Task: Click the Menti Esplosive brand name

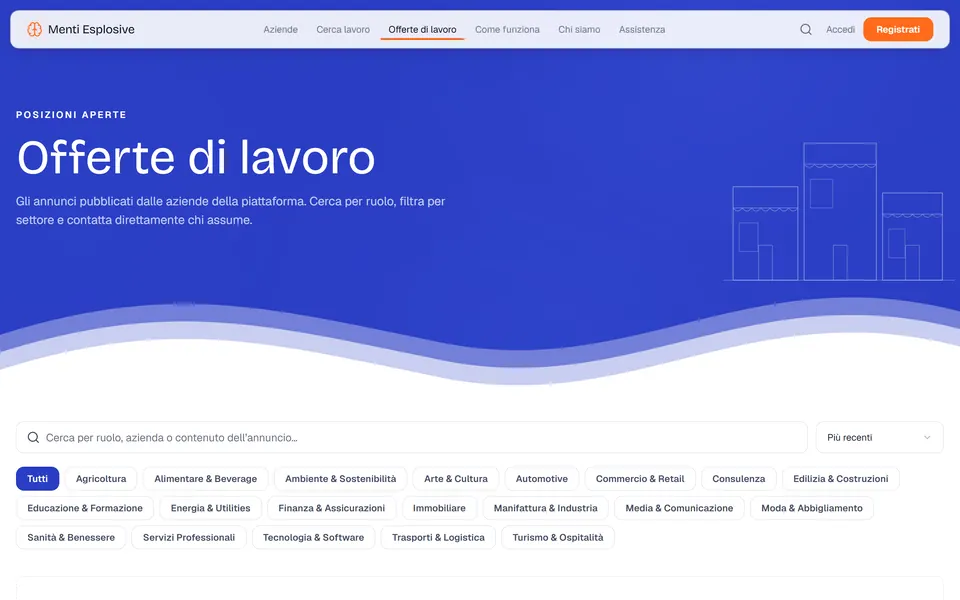Action: coord(91,29)
